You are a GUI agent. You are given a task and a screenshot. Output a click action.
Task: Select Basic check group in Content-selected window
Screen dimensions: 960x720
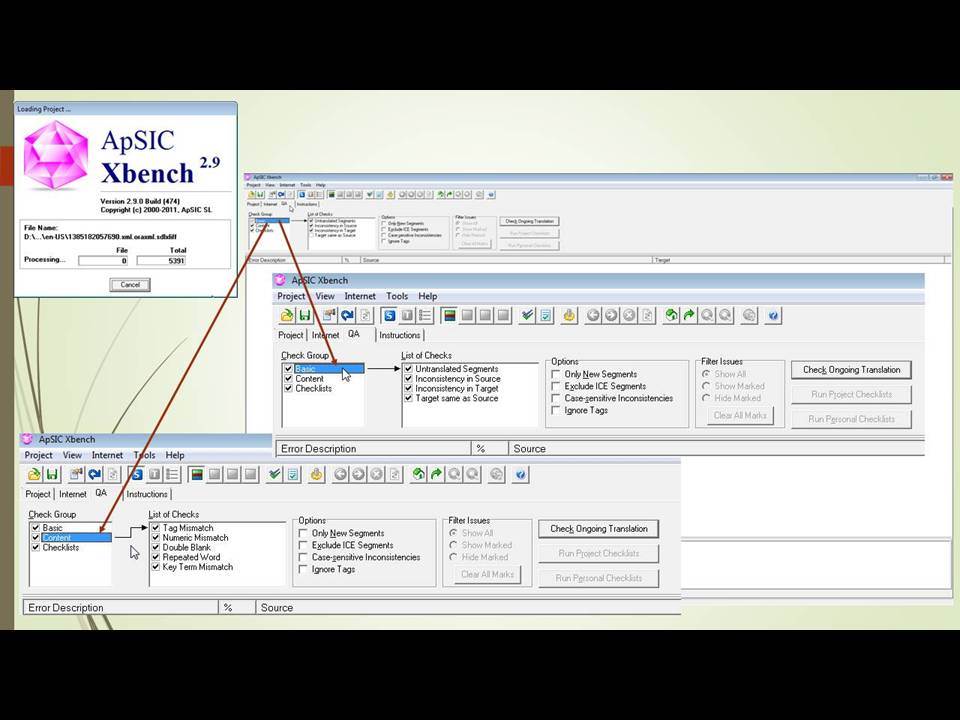53,528
